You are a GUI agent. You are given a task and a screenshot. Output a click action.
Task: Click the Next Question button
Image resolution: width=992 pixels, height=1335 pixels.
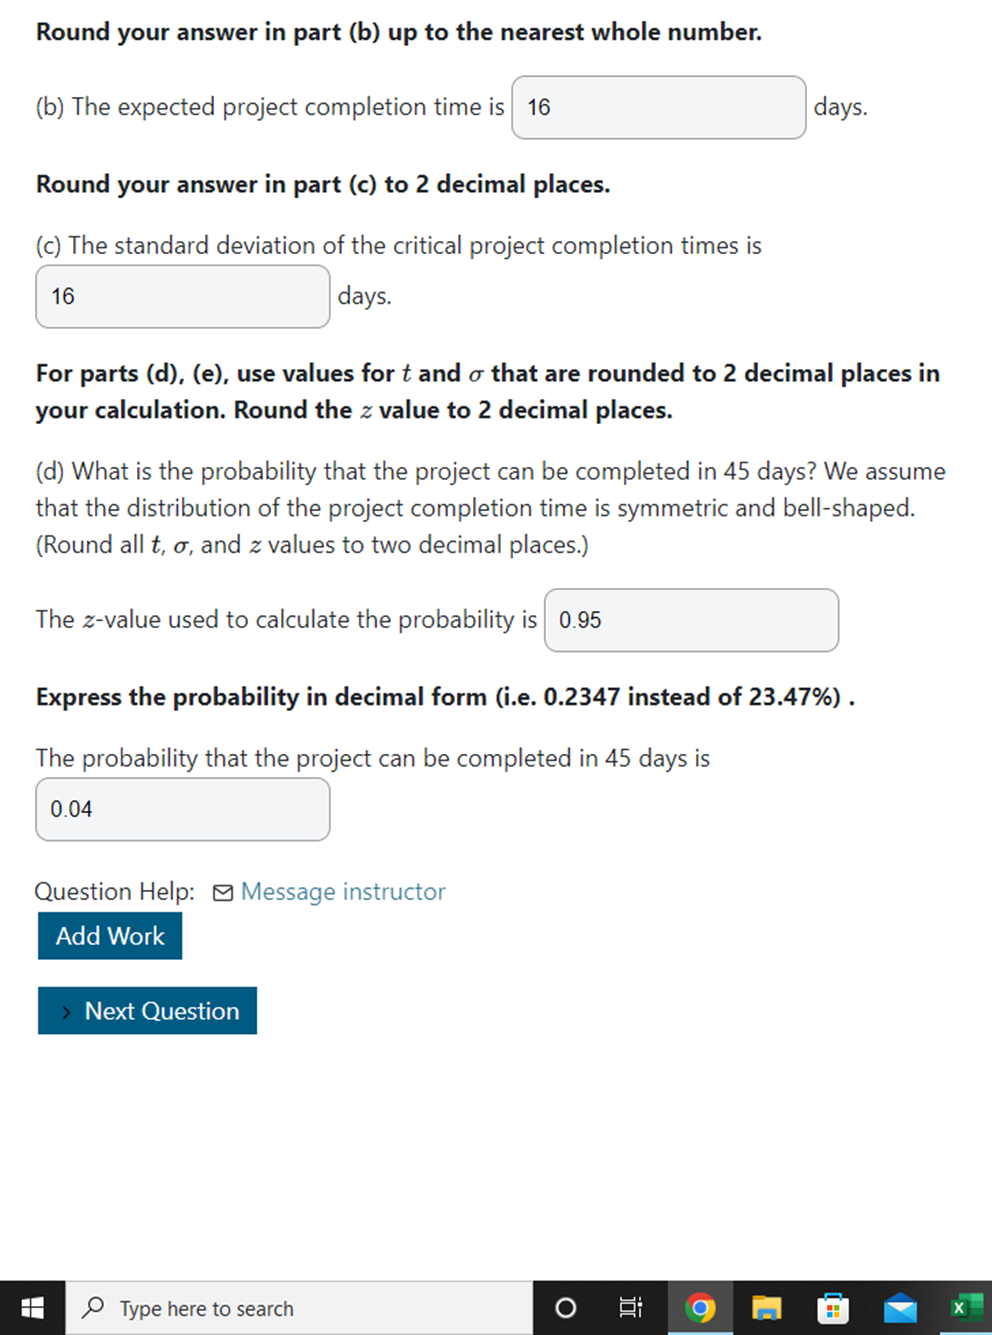pyautogui.click(x=147, y=1011)
